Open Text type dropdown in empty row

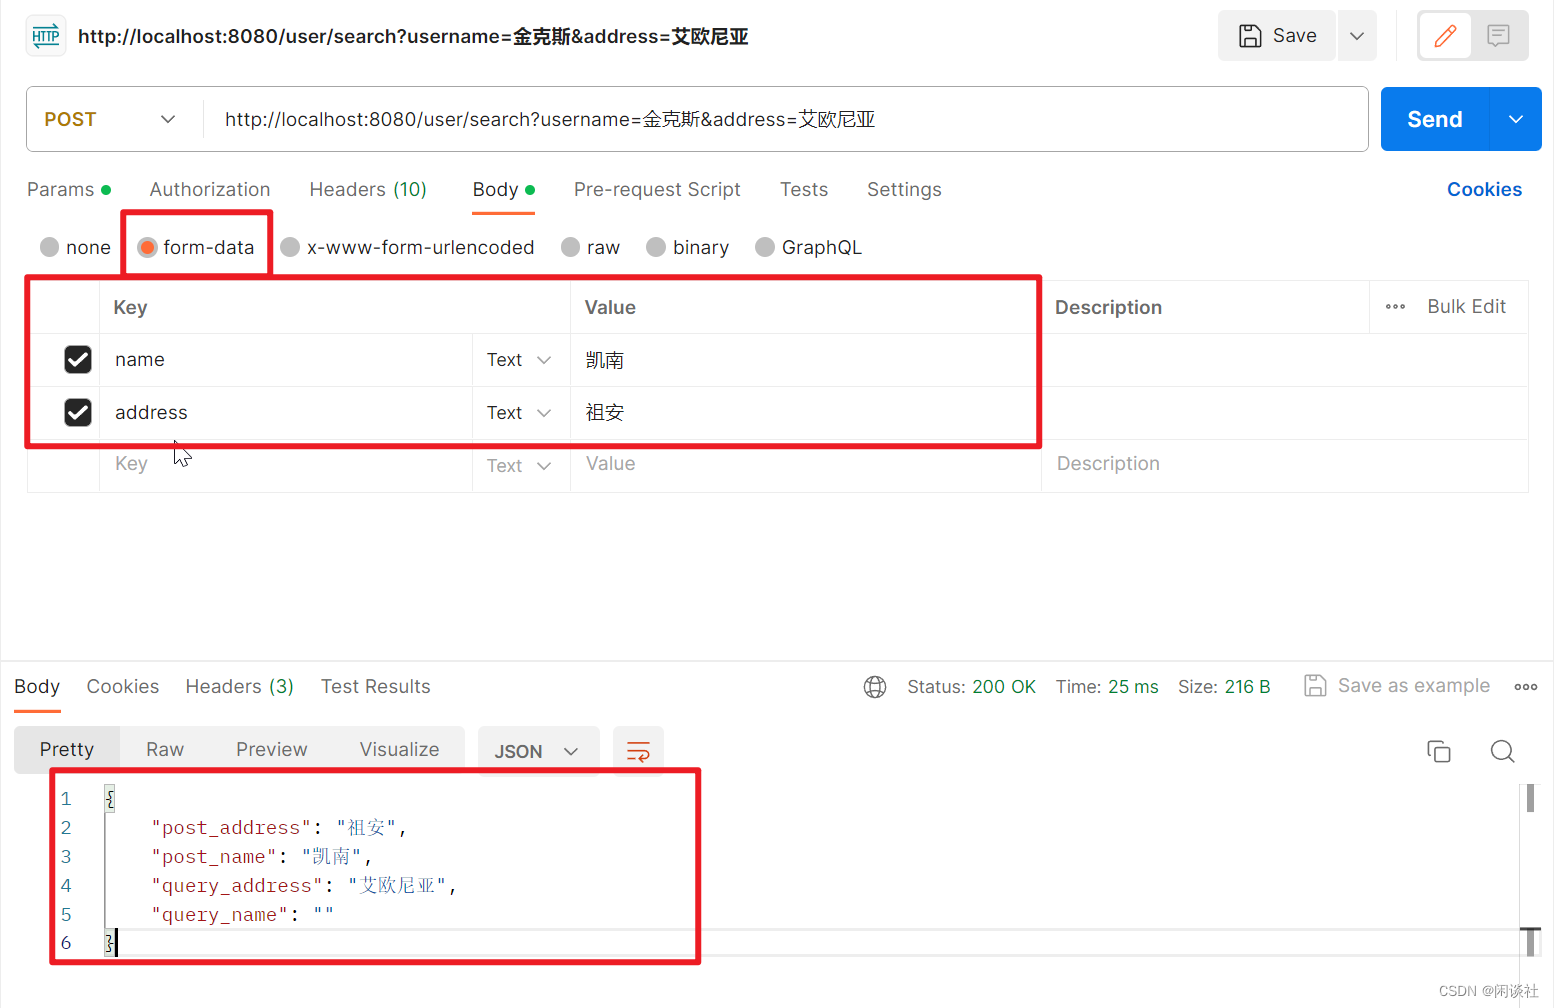[519, 466]
